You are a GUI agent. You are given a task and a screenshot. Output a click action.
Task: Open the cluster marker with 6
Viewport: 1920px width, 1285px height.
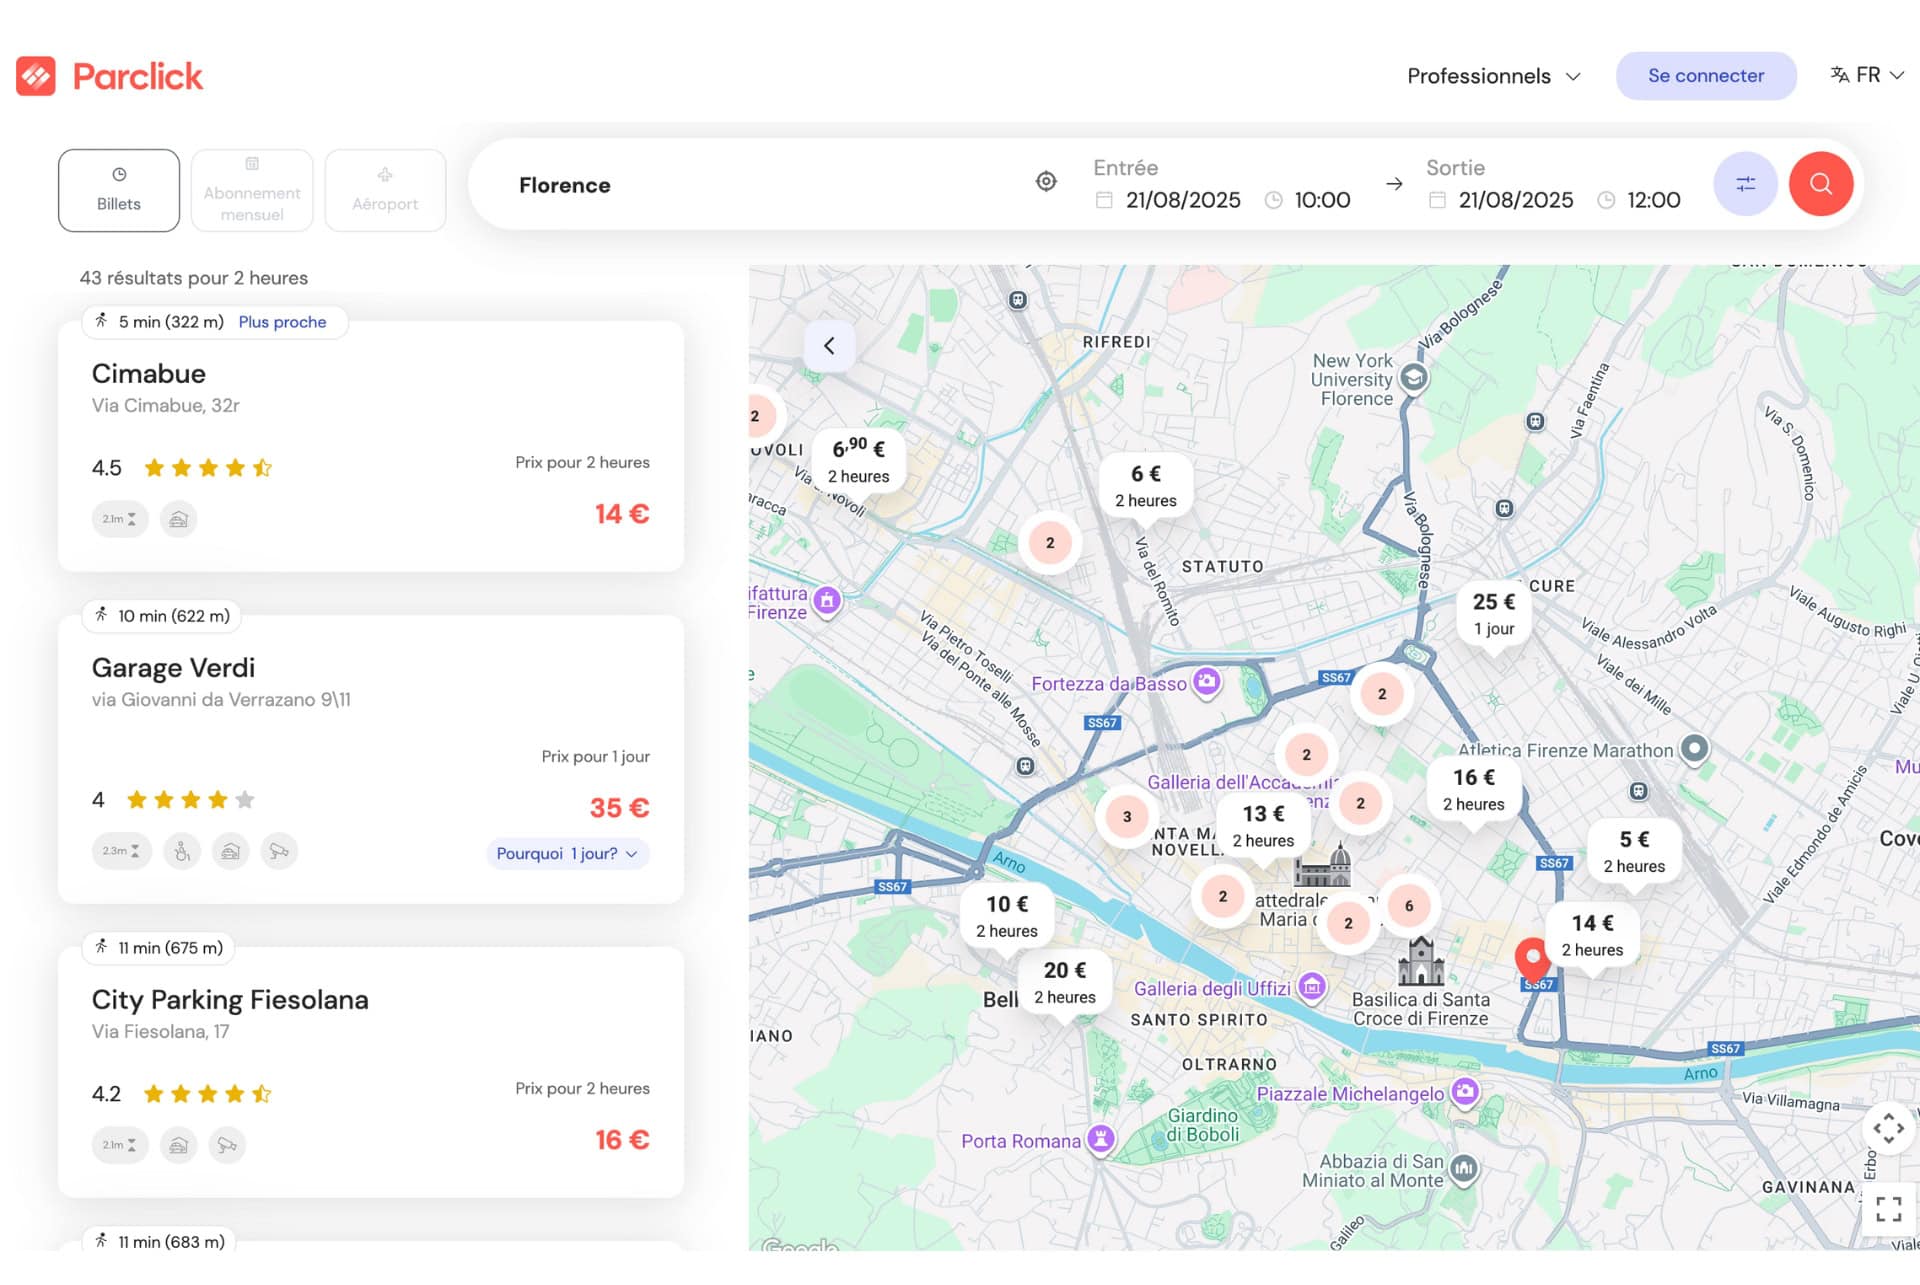coord(1409,906)
